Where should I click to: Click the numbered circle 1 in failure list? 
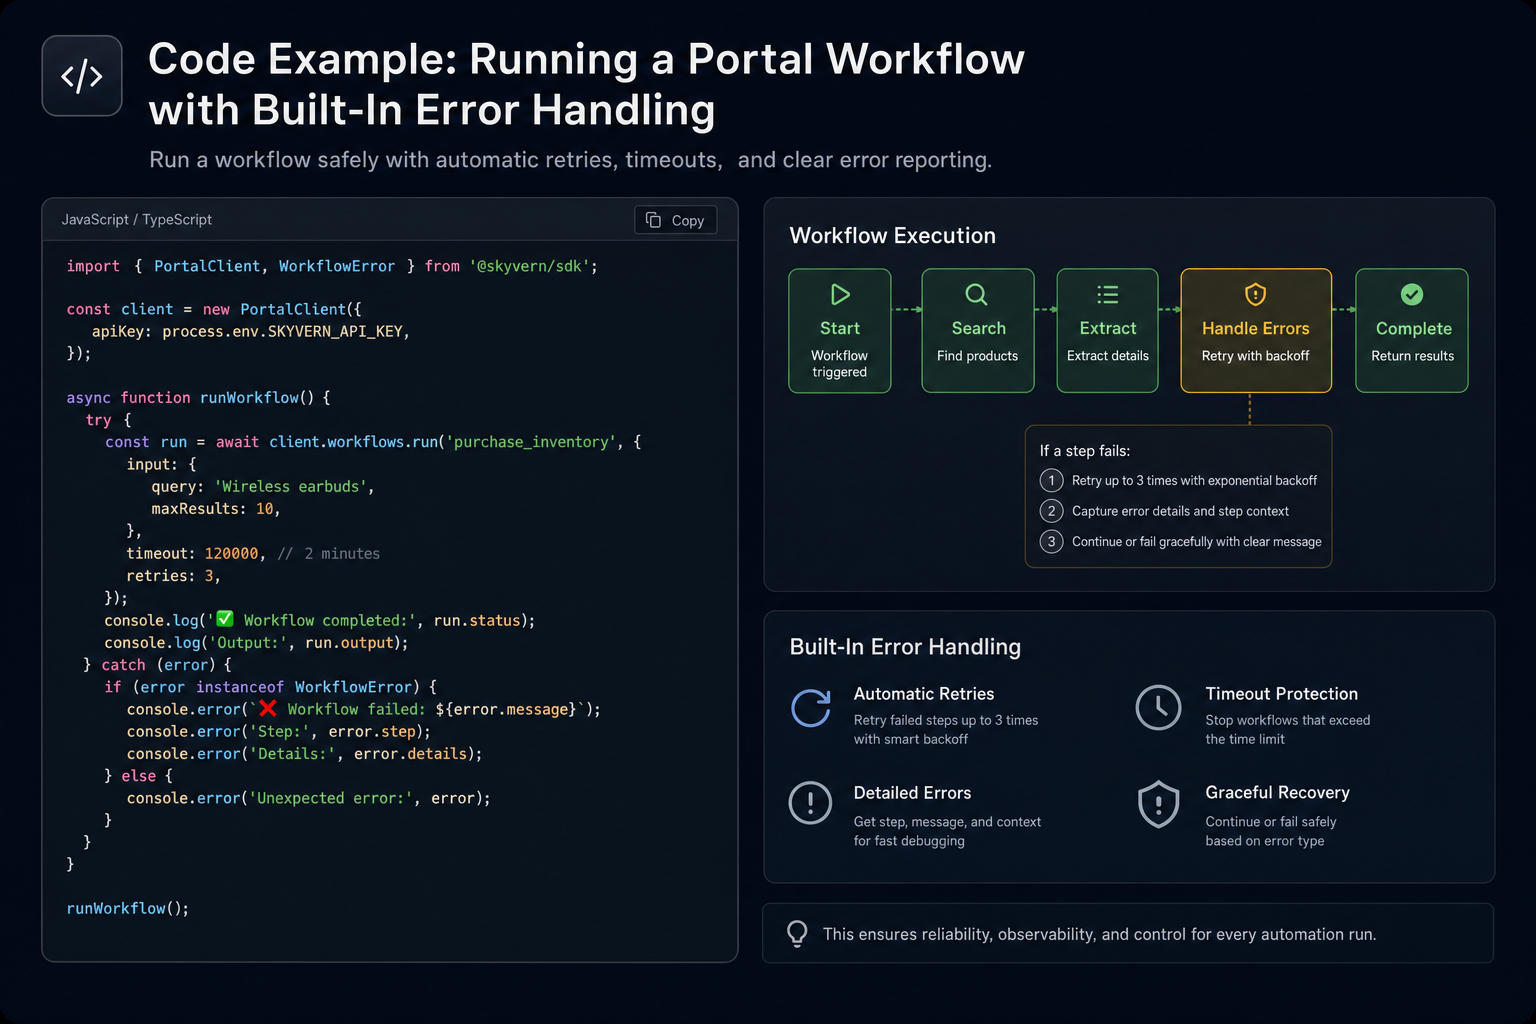(1051, 481)
